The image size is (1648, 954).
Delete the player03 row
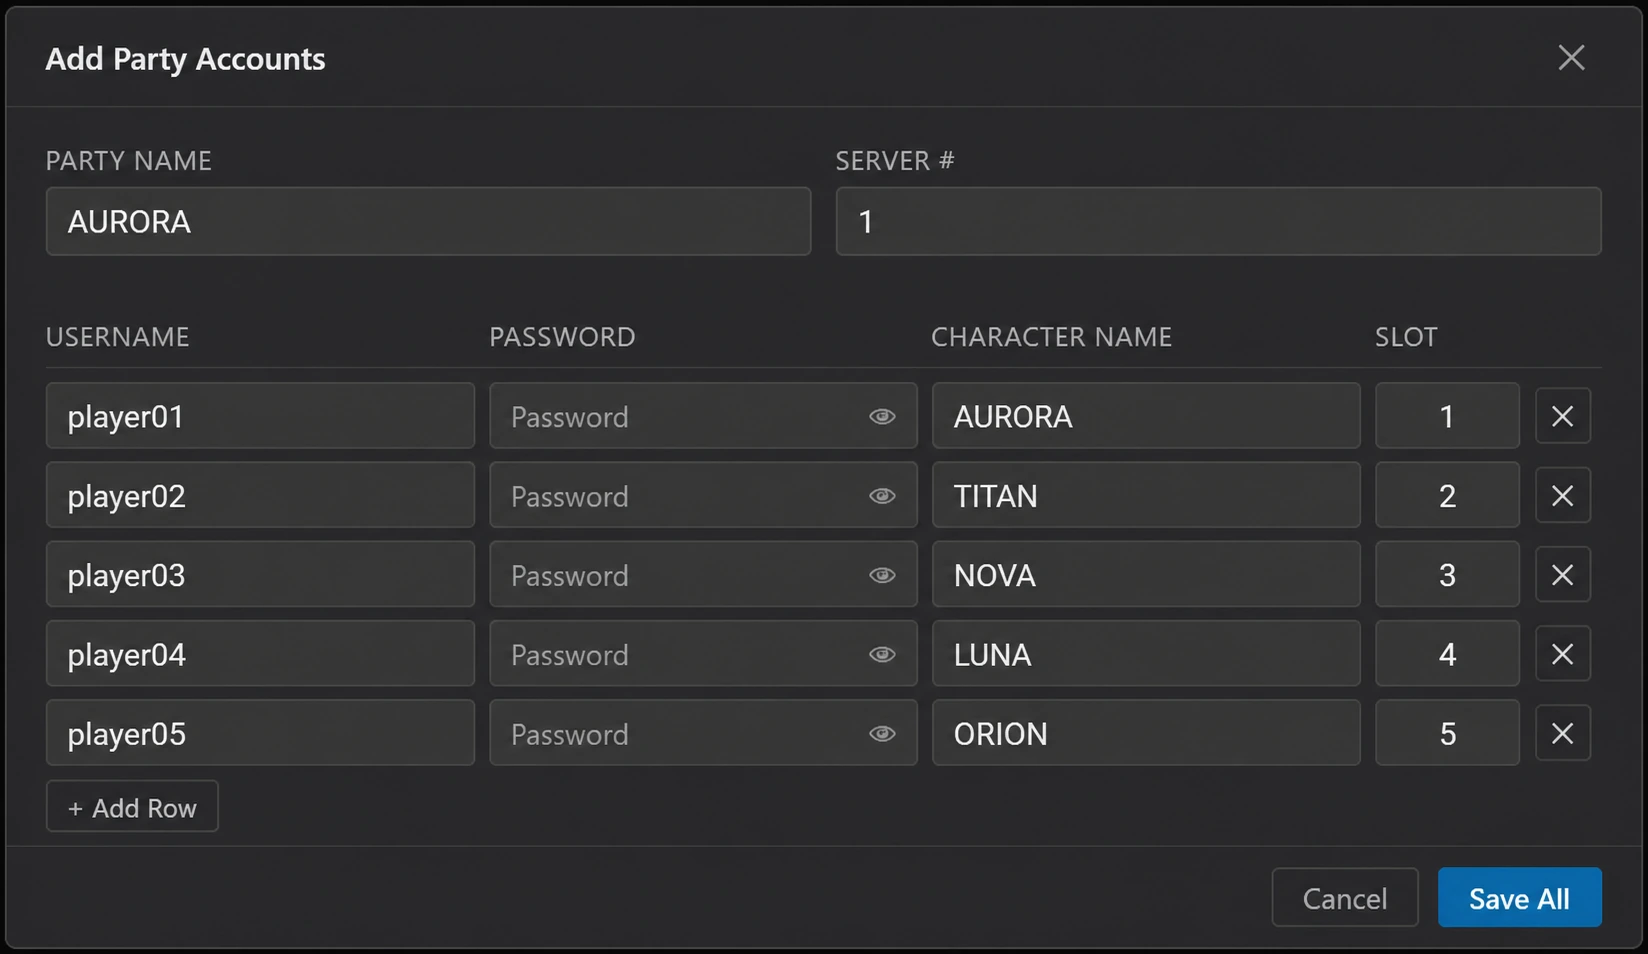coord(1563,575)
